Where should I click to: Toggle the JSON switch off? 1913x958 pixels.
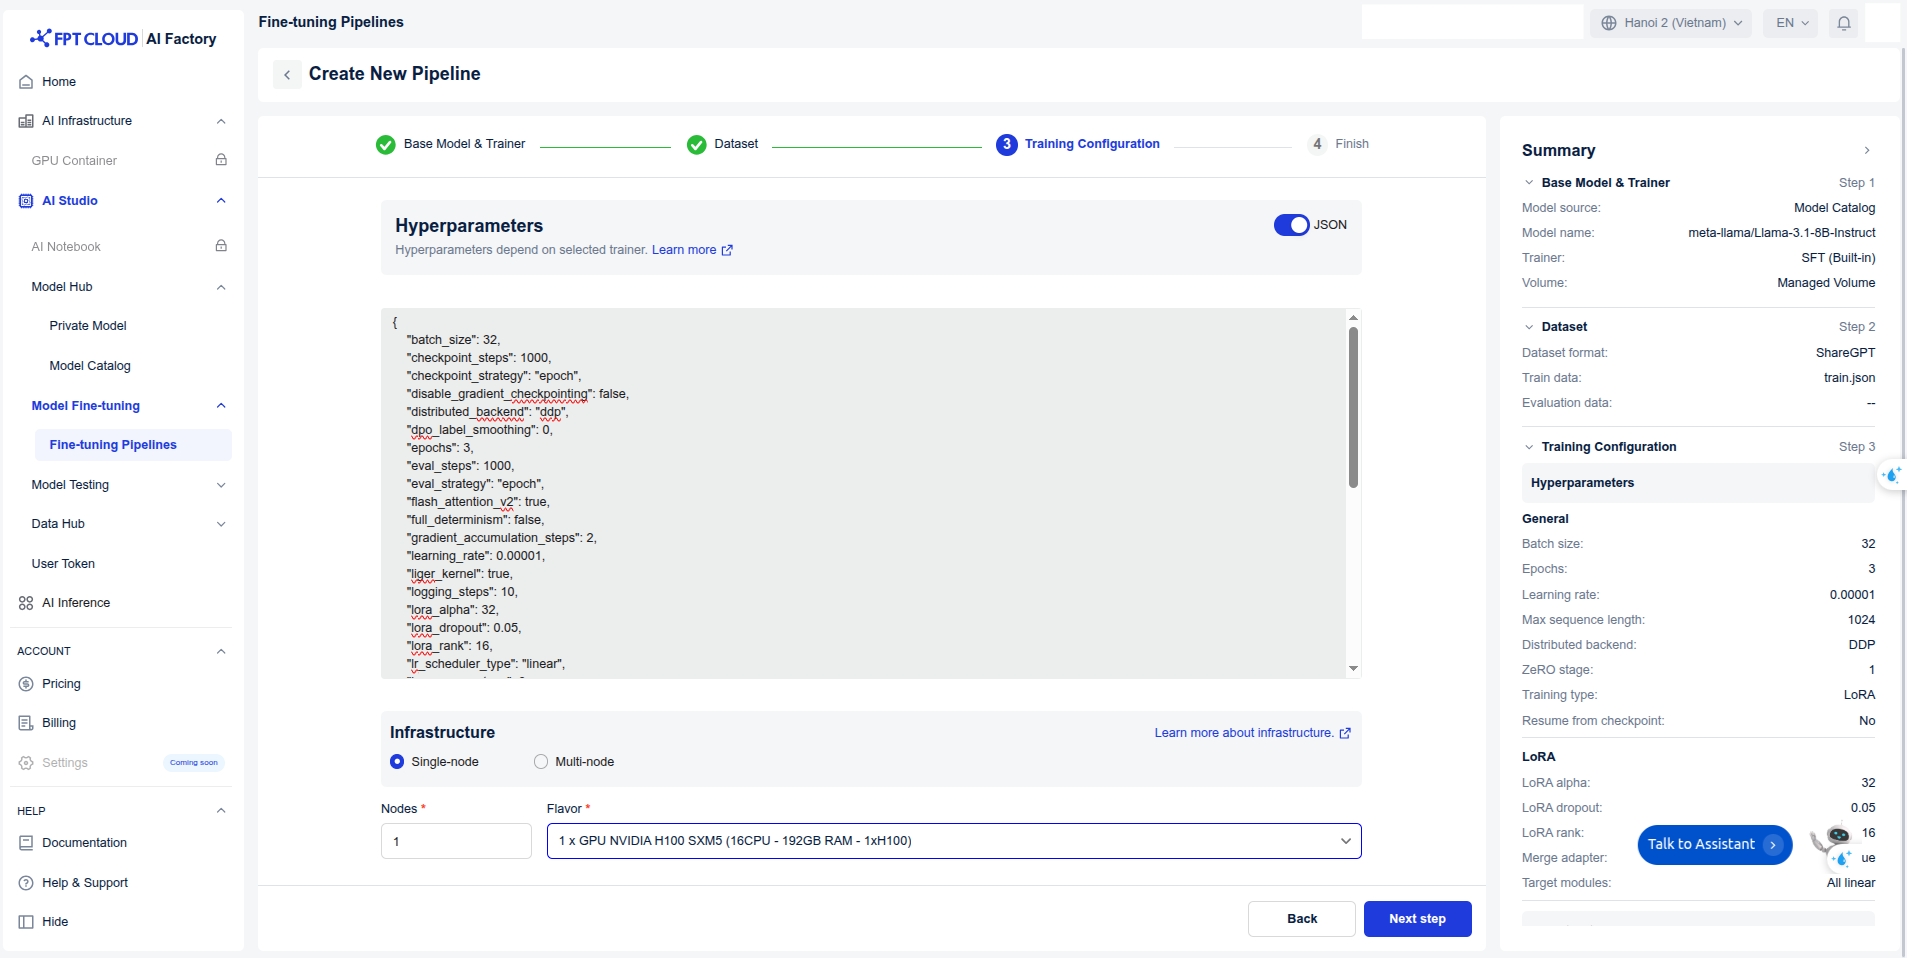pos(1290,225)
